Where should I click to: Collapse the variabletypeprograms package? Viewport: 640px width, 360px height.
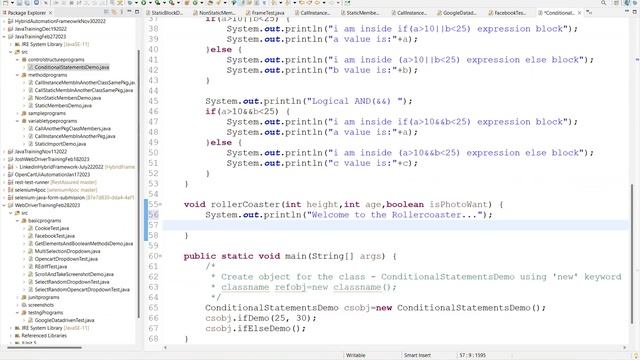(18, 121)
